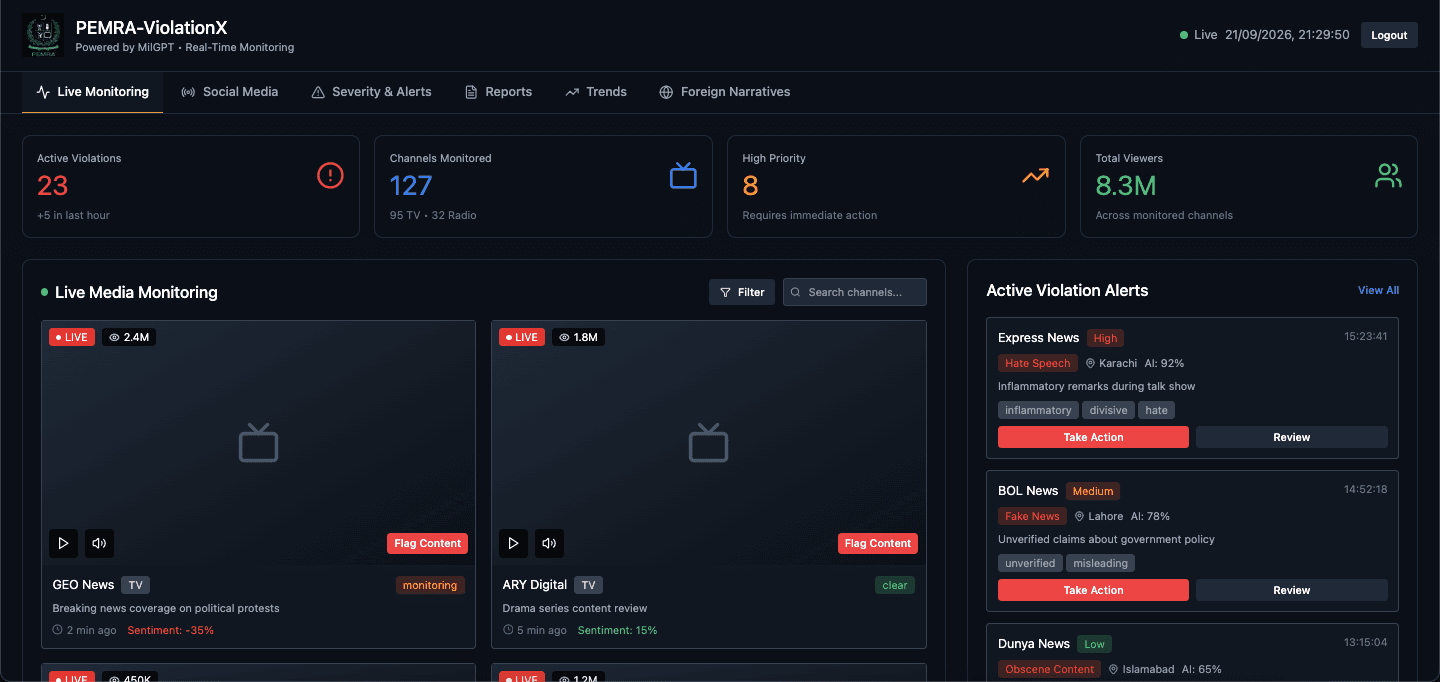Click the High severity badge on Express News

[1105, 338]
